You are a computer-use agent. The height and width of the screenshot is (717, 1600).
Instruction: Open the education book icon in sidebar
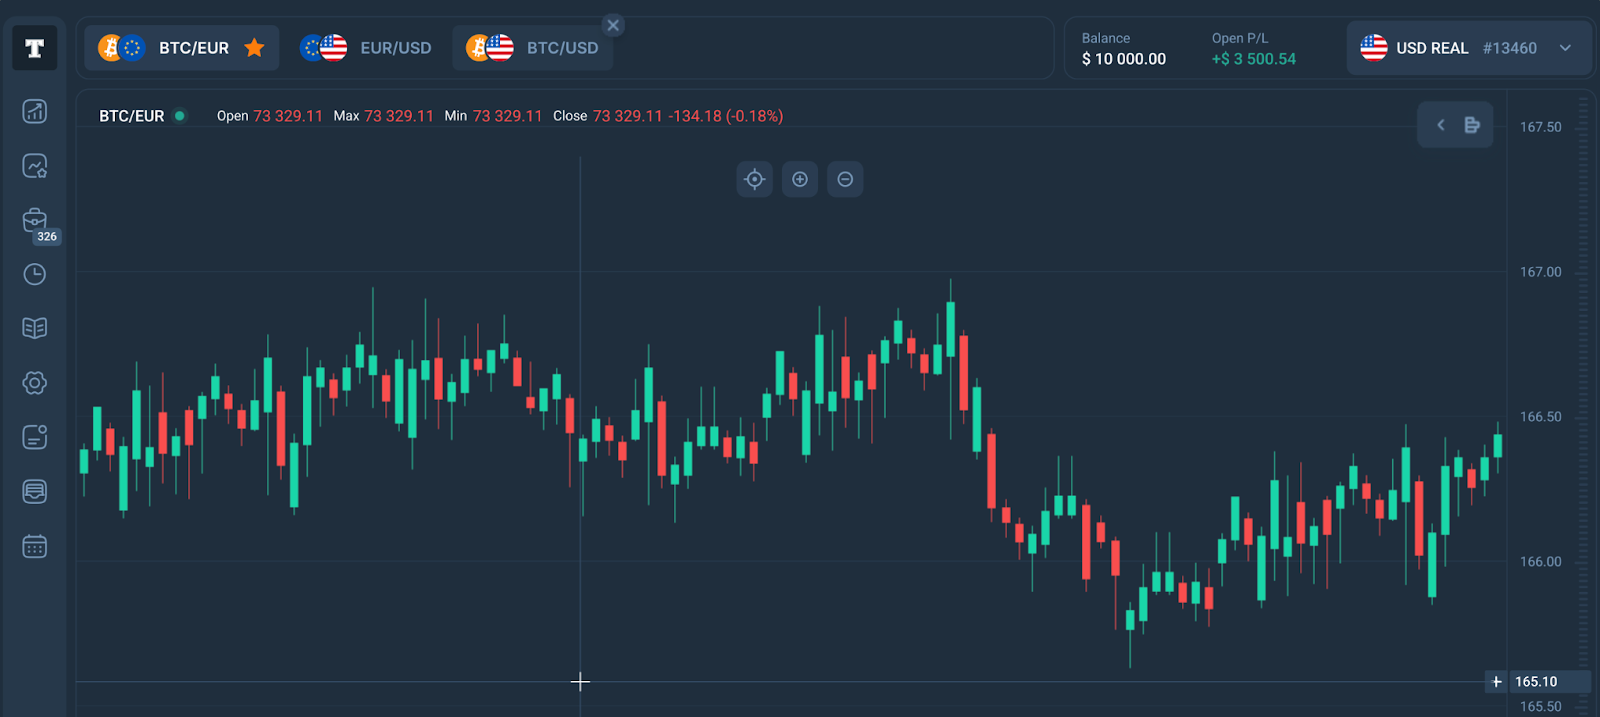pyautogui.click(x=35, y=328)
